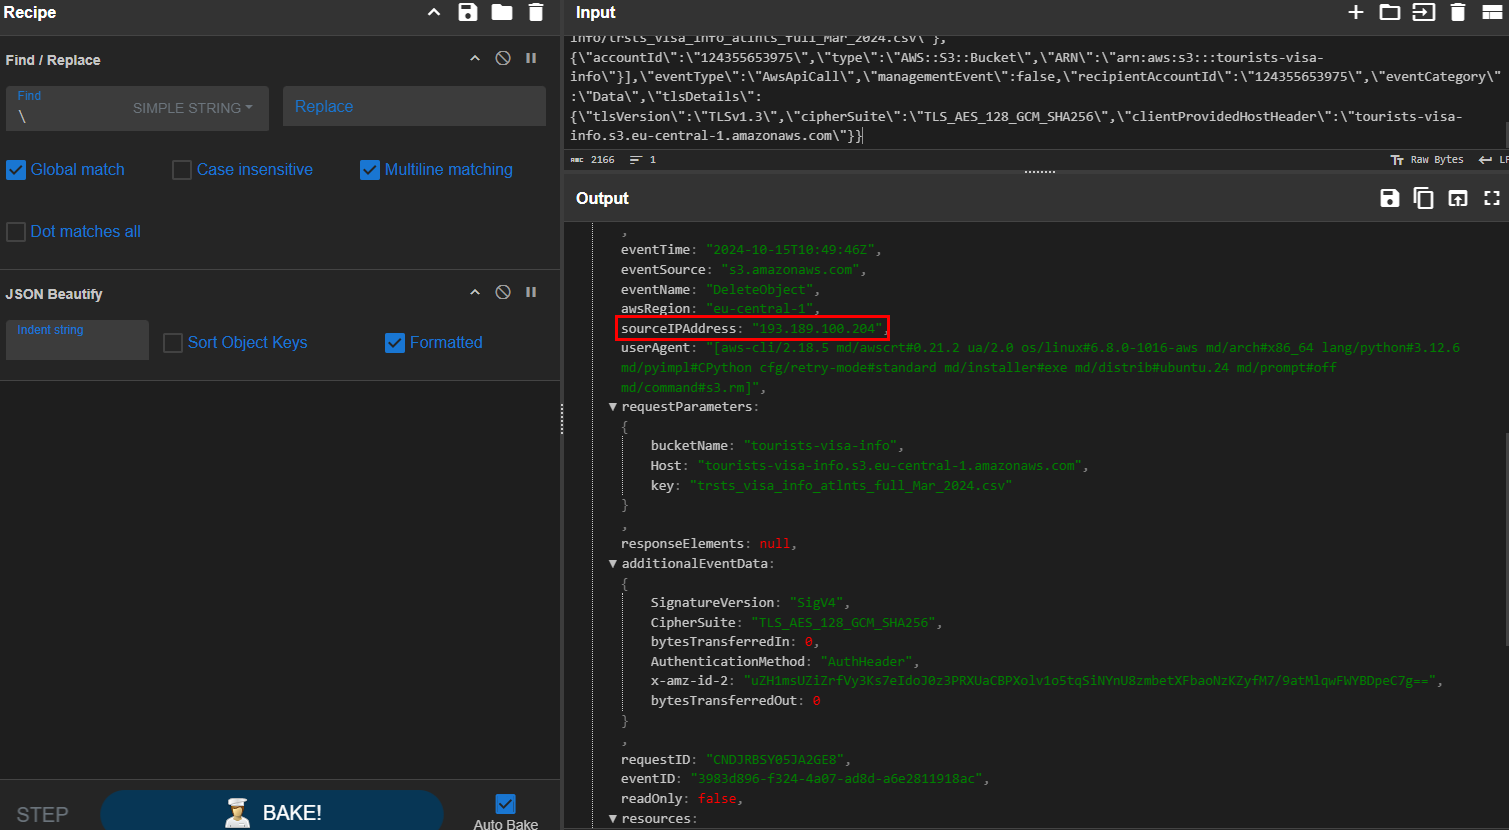
Task: Copy raw output to clipboard
Action: click(x=1423, y=198)
